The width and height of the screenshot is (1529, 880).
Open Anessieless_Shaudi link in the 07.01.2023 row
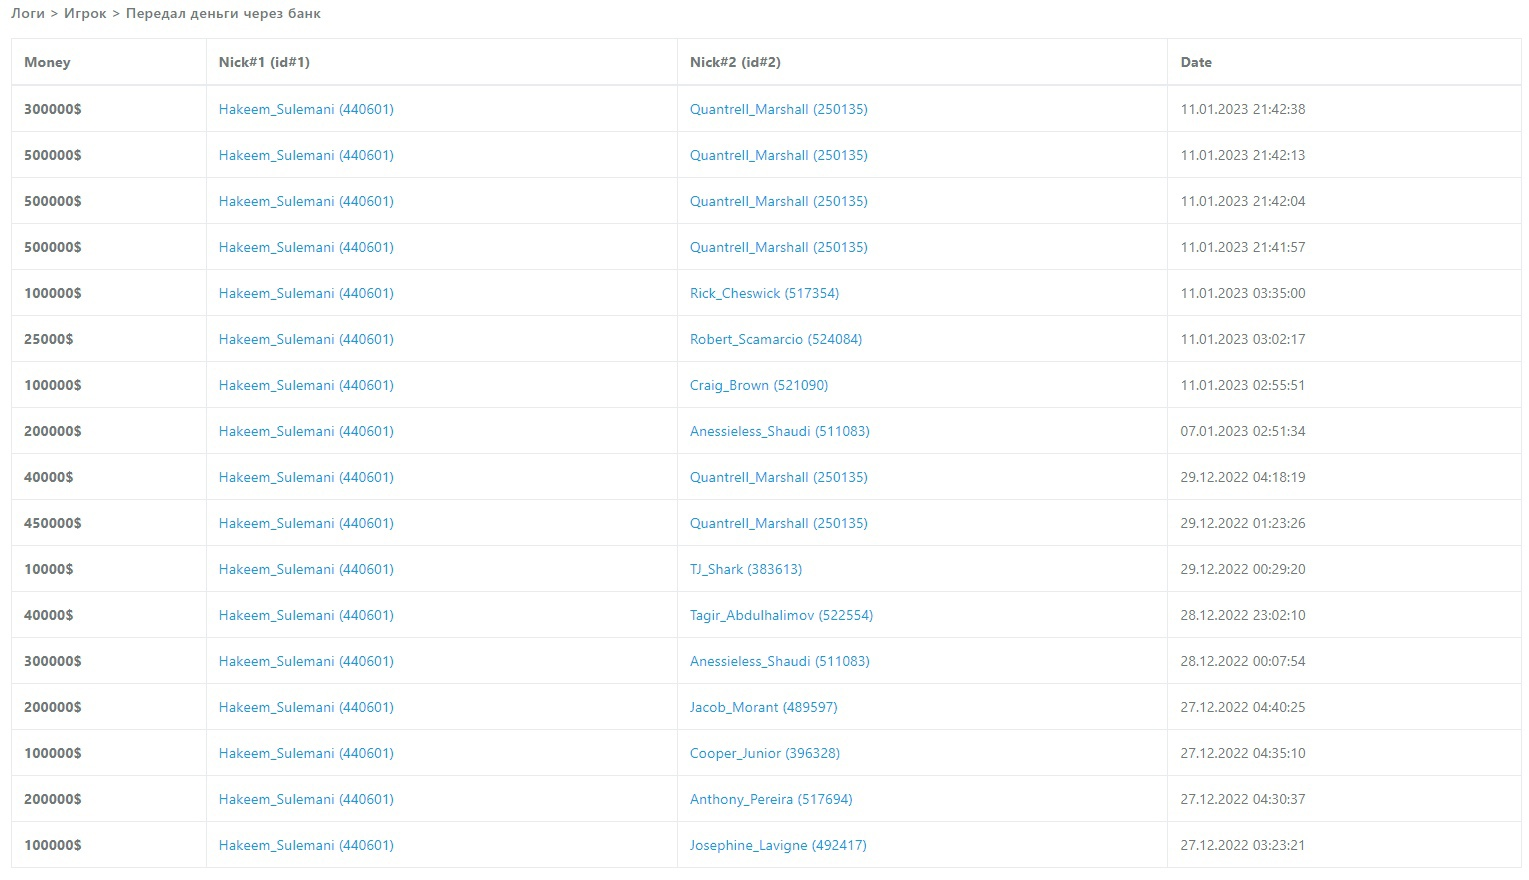[779, 431]
